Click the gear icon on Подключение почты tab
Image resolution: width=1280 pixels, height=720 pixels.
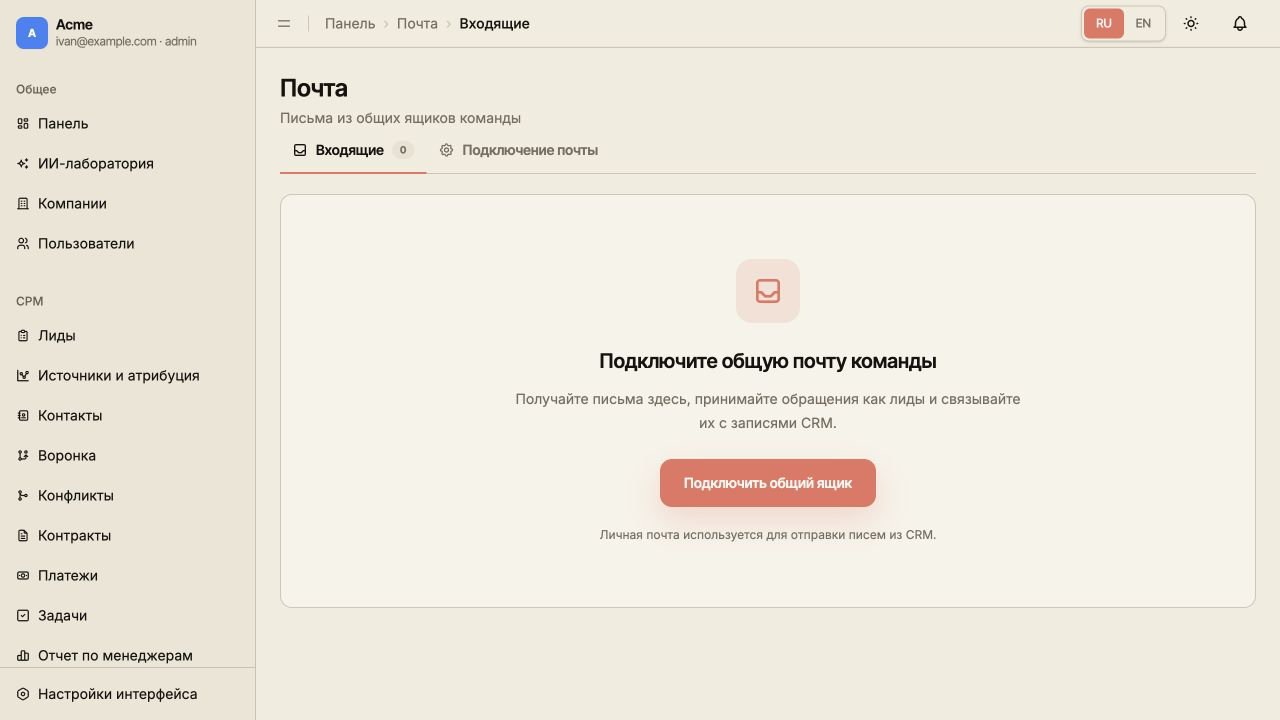coord(446,150)
